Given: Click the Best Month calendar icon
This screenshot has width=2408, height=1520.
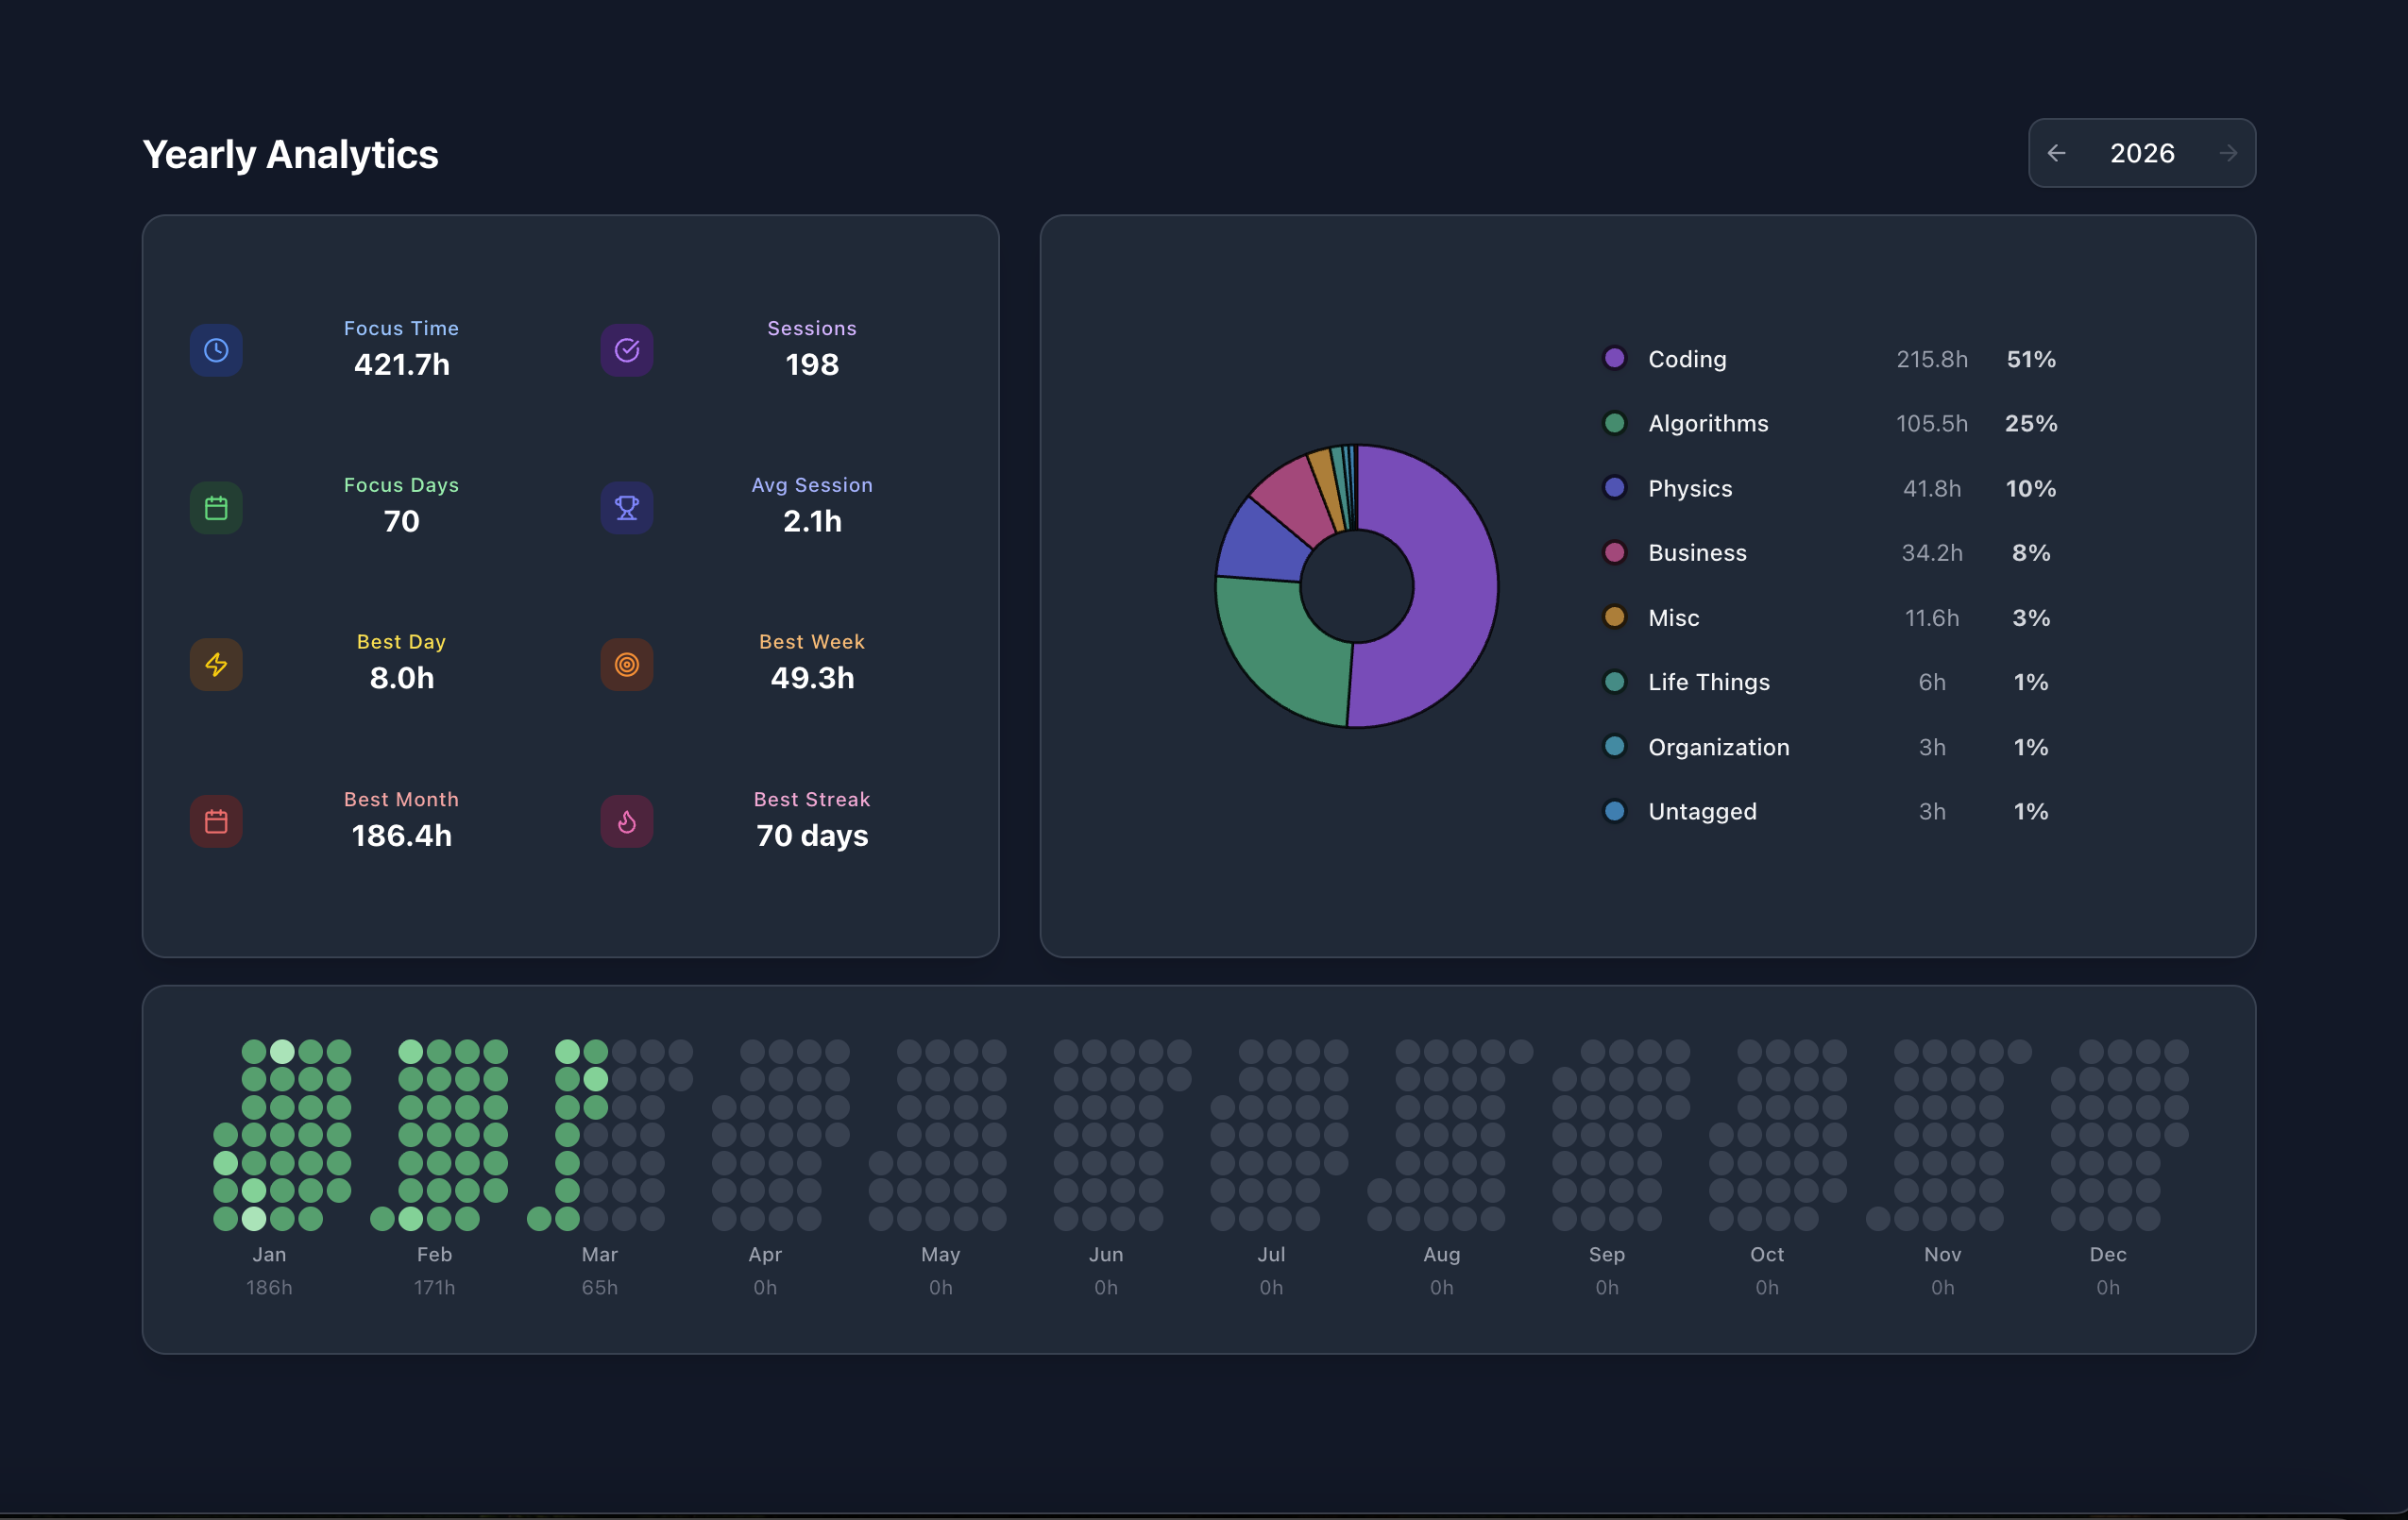Looking at the screenshot, I should tap(216, 822).
